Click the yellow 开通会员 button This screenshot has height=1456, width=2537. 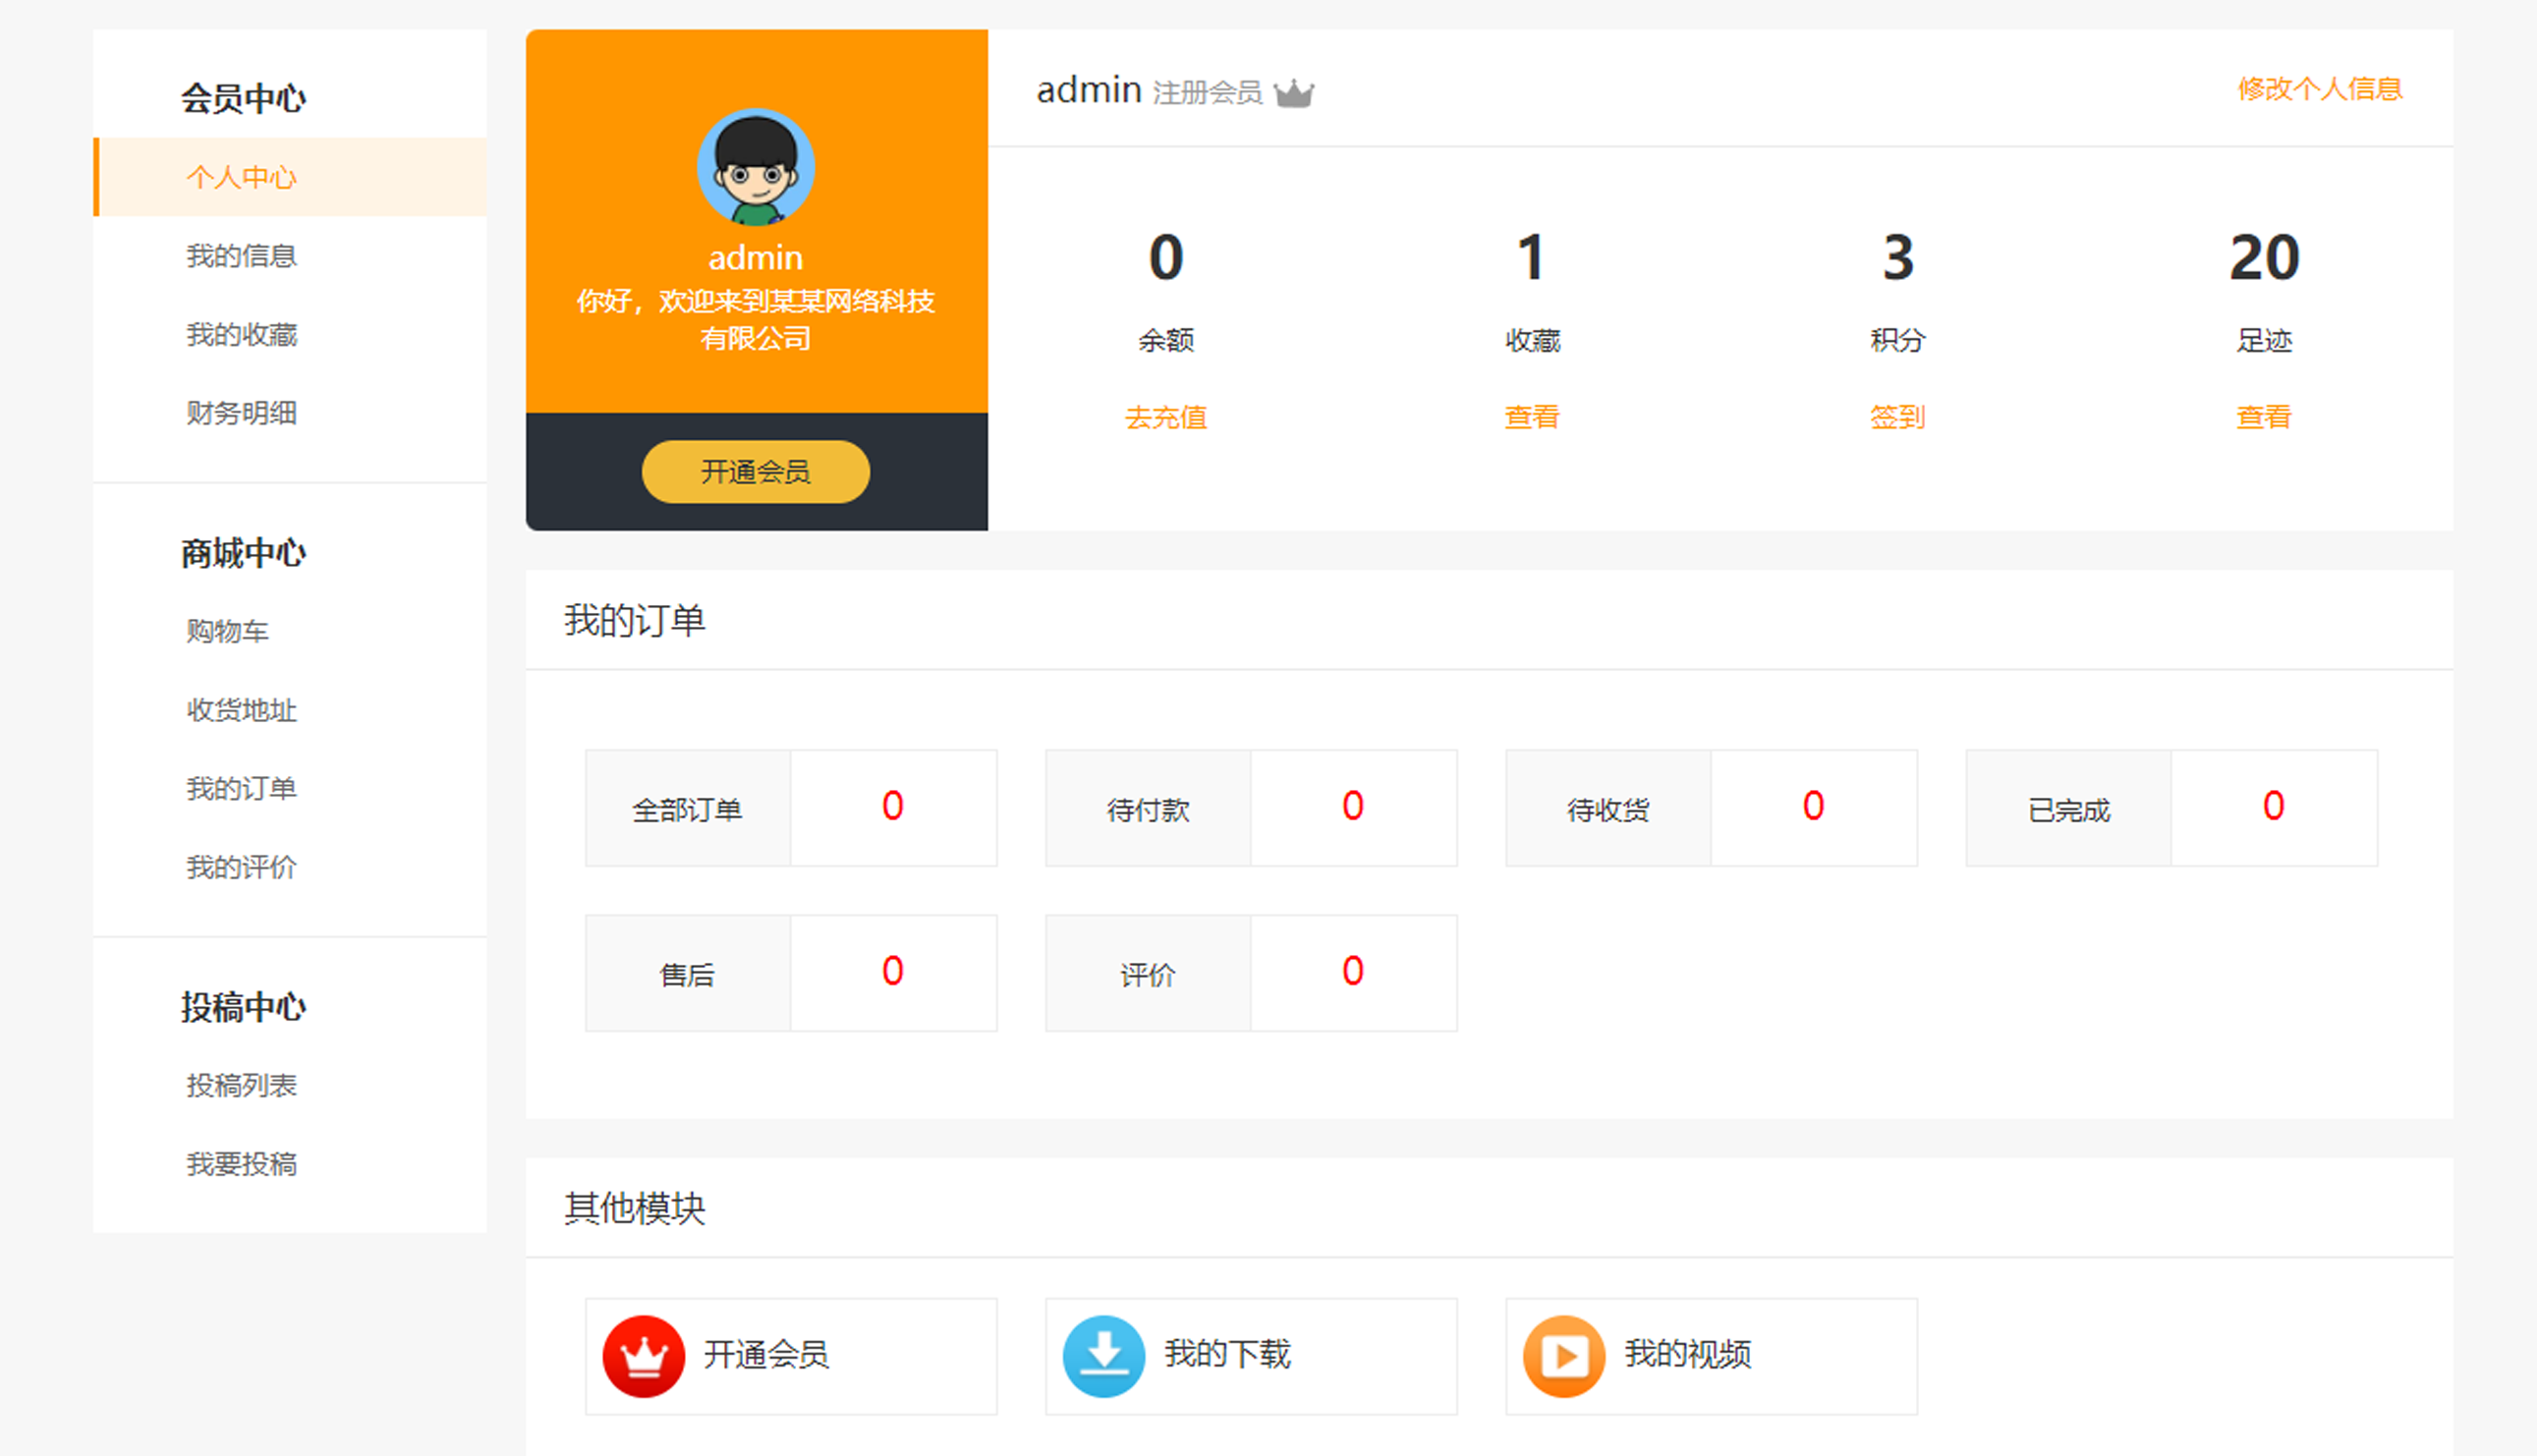tap(755, 471)
